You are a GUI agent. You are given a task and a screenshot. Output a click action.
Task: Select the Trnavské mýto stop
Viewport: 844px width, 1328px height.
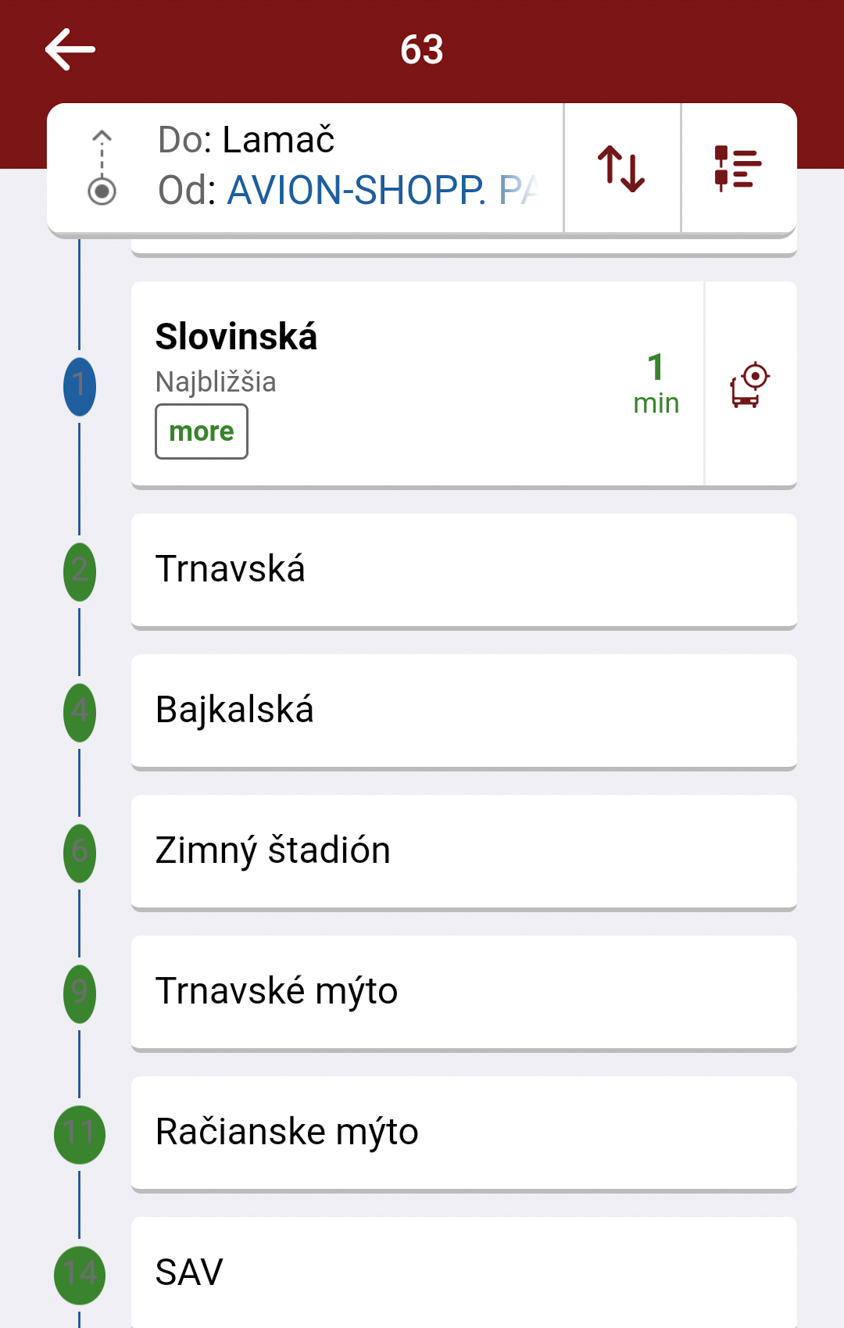[x=464, y=993]
